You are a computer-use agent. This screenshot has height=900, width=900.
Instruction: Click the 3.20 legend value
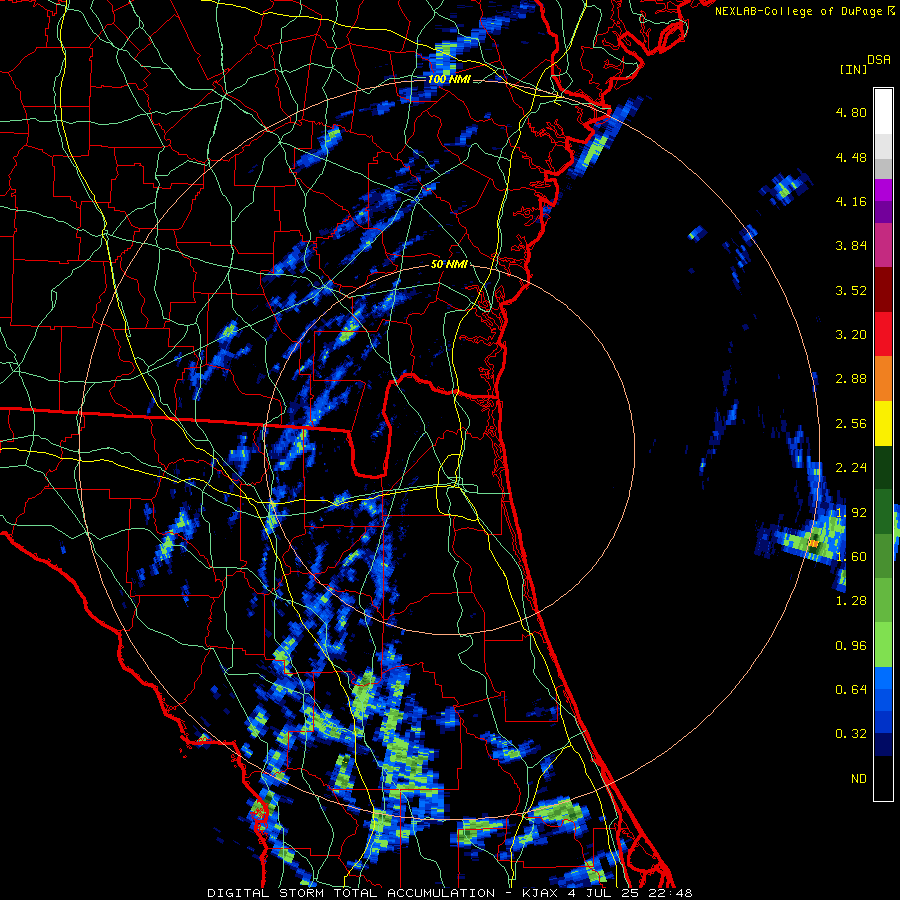coord(851,335)
